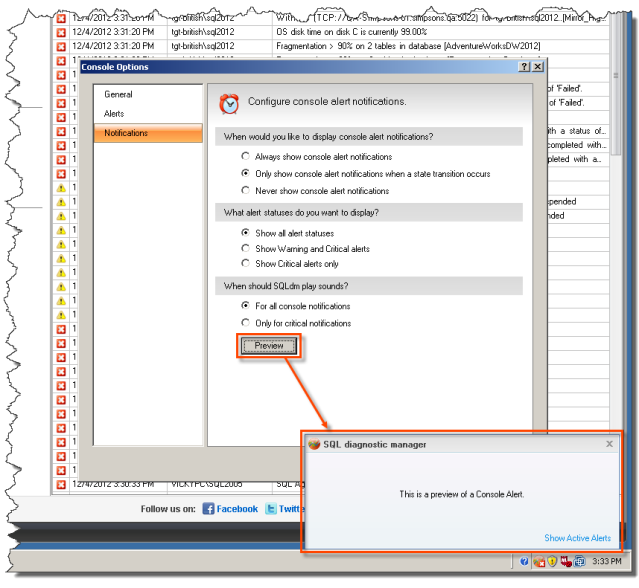Click the Twitter bird icon in the footer
Viewport: 639px width, 588px height.
click(x=271, y=509)
